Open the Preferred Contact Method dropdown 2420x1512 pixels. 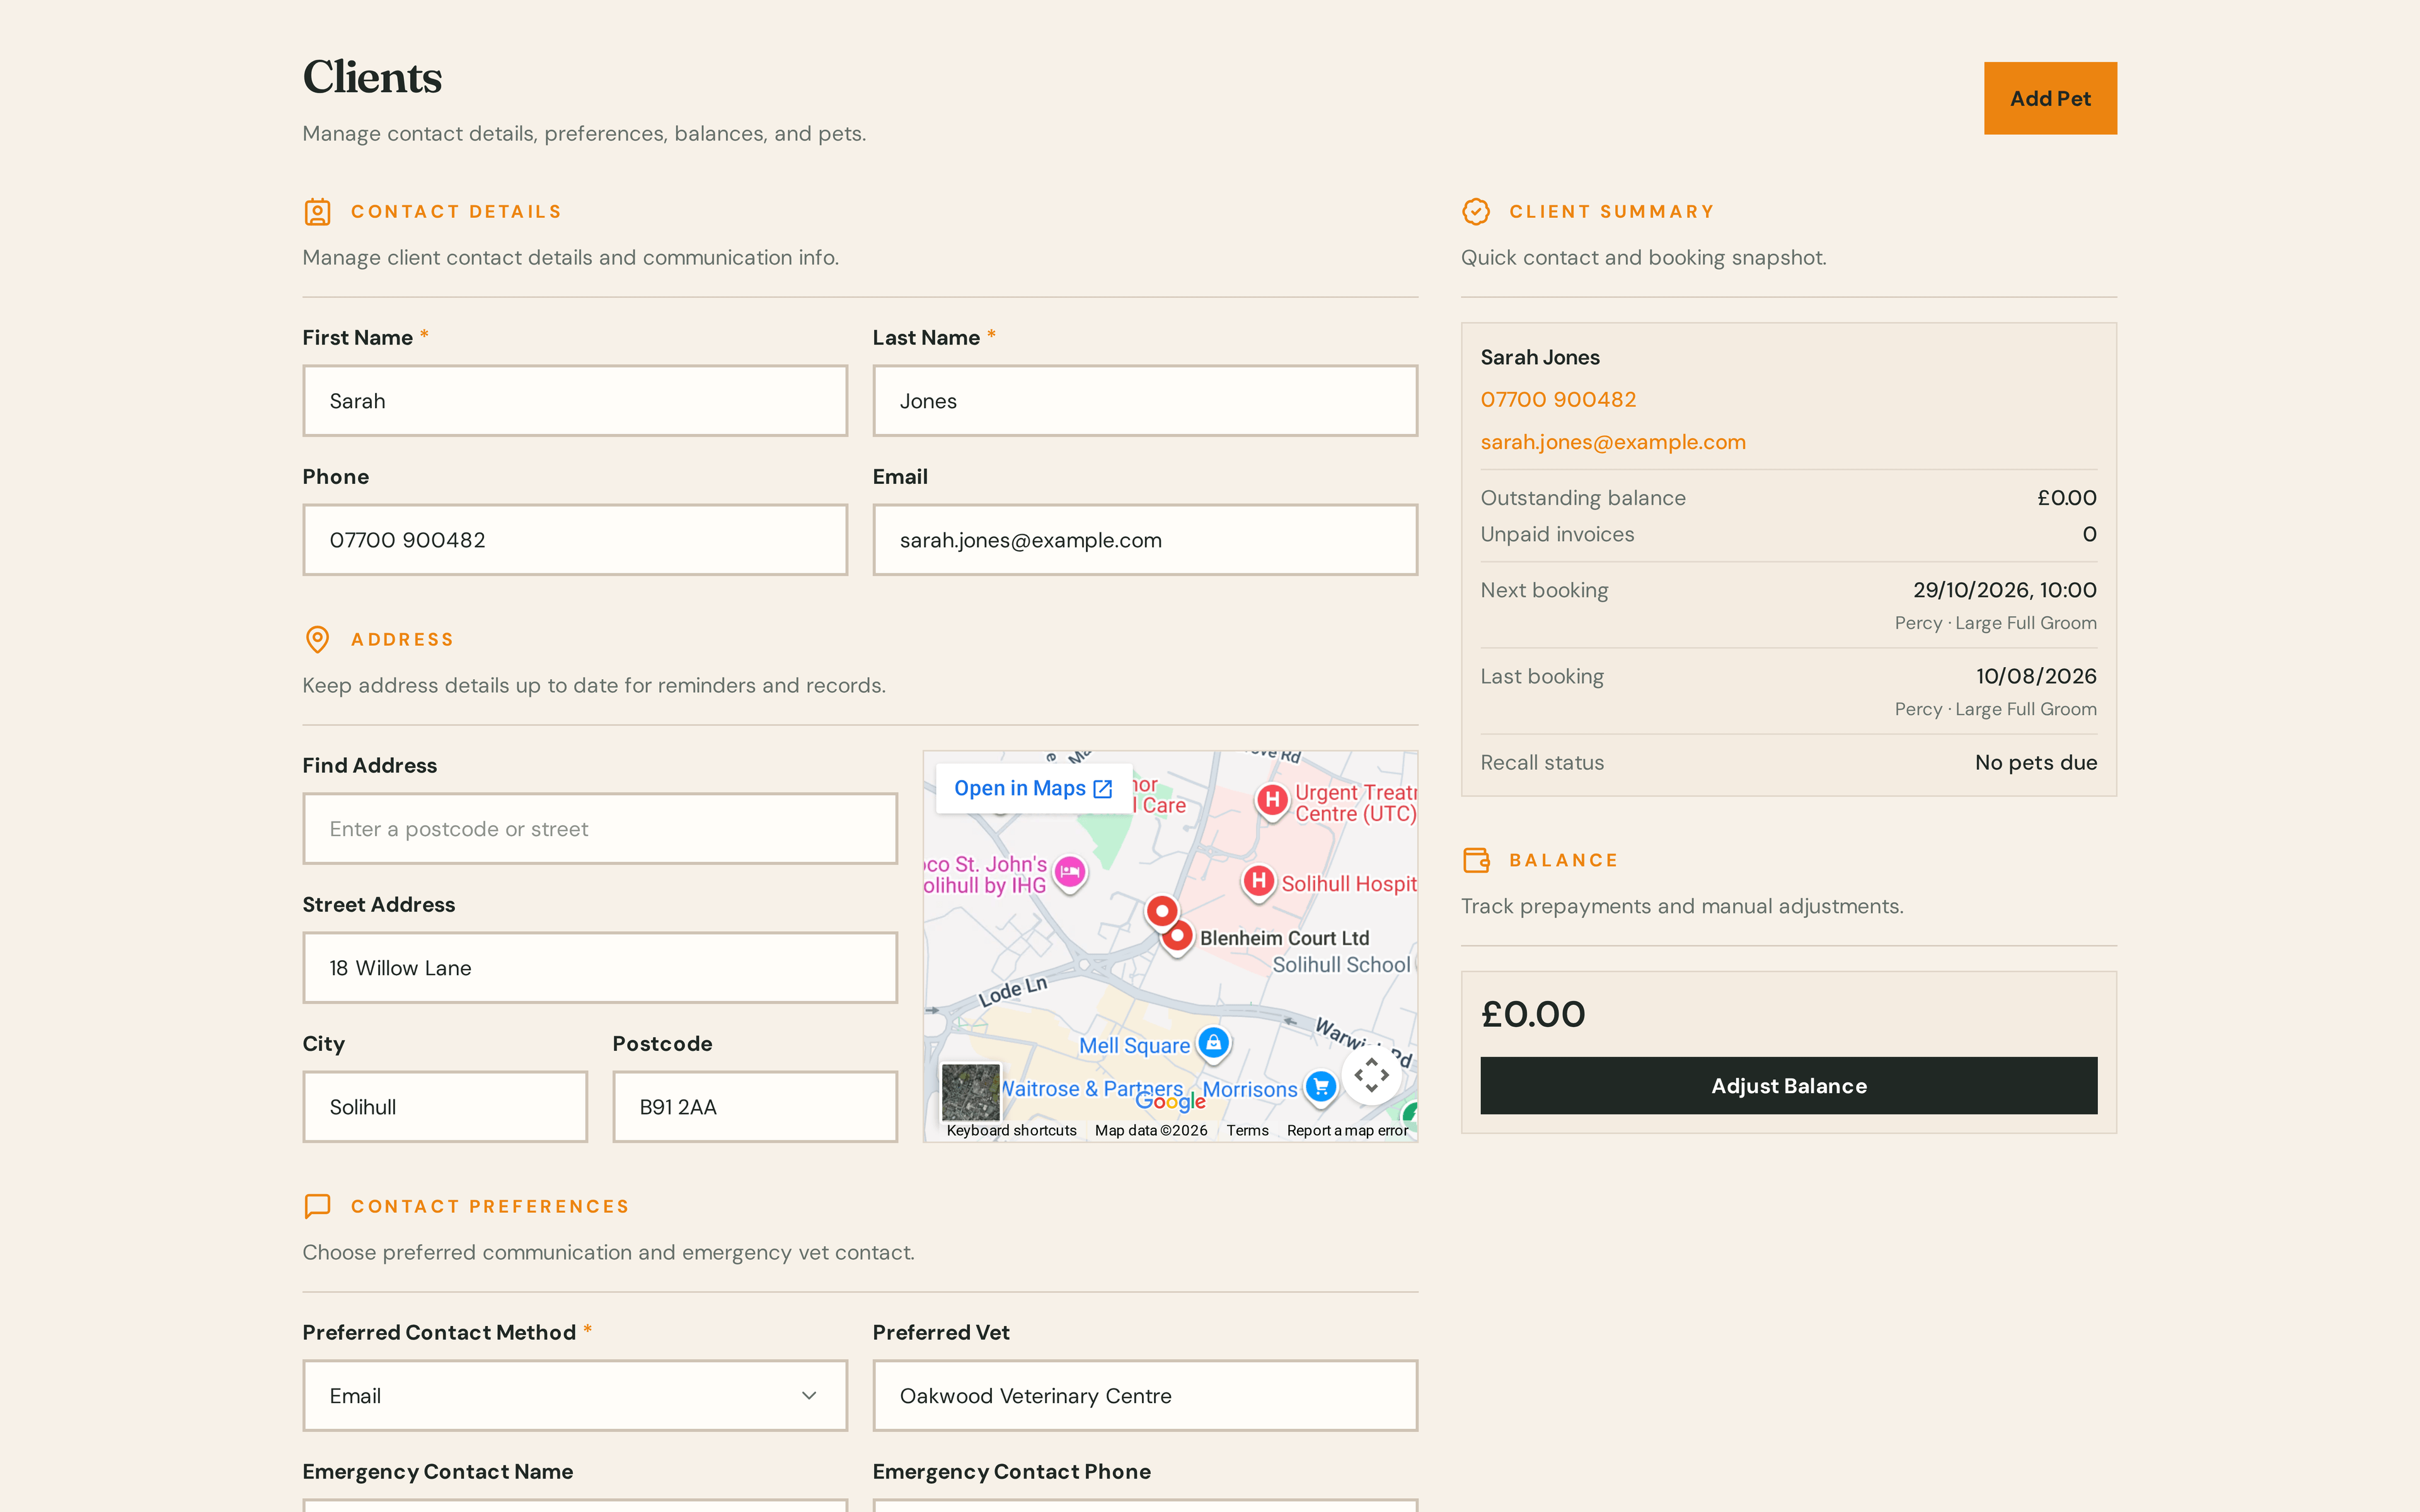(575, 1395)
